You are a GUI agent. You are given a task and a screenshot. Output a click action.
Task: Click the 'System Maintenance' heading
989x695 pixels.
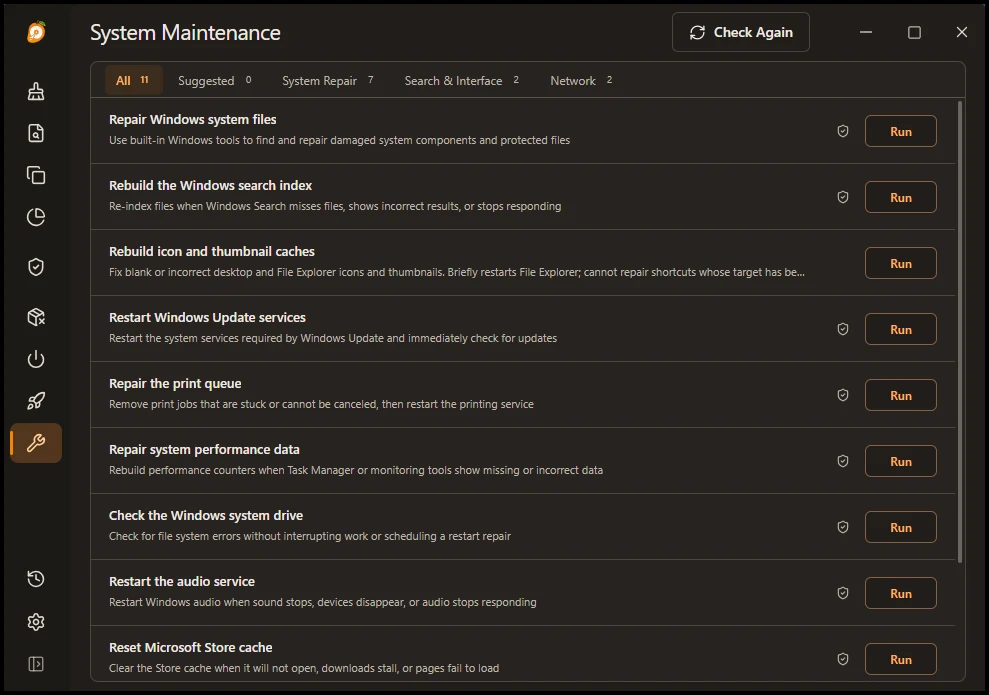pos(185,32)
